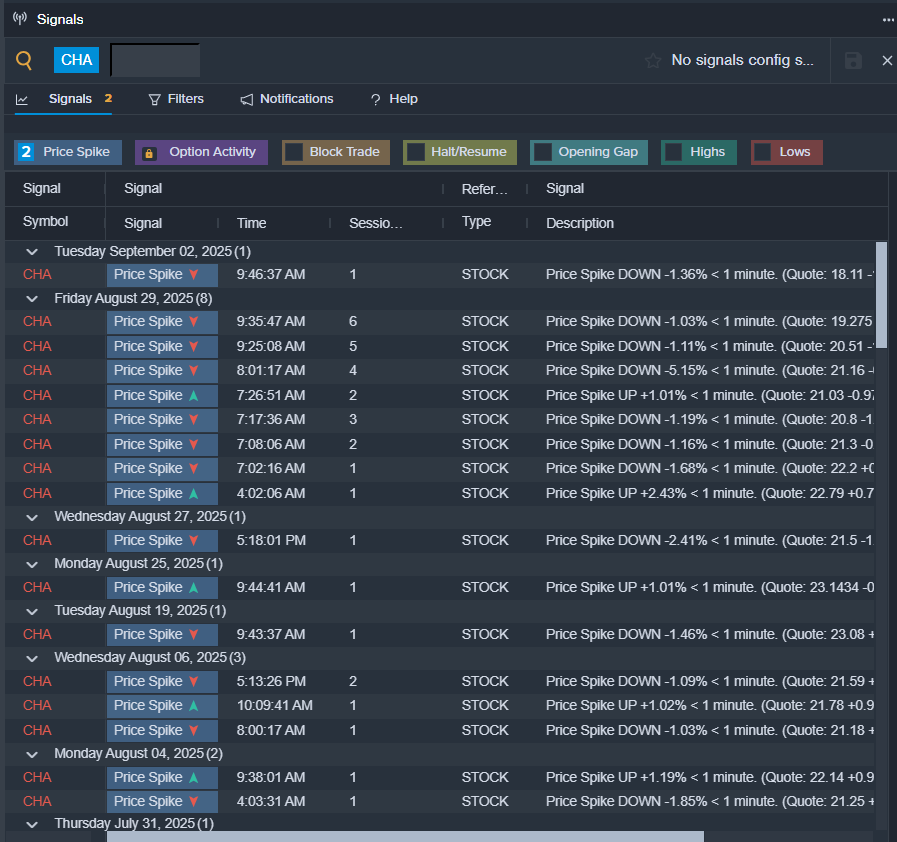Close the signals search panel
This screenshot has width=897, height=842.
coord(887,61)
